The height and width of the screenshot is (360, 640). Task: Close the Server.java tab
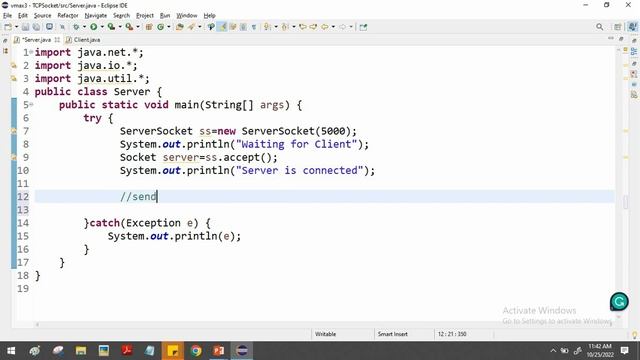pyautogui.click(x=57, y=40)
